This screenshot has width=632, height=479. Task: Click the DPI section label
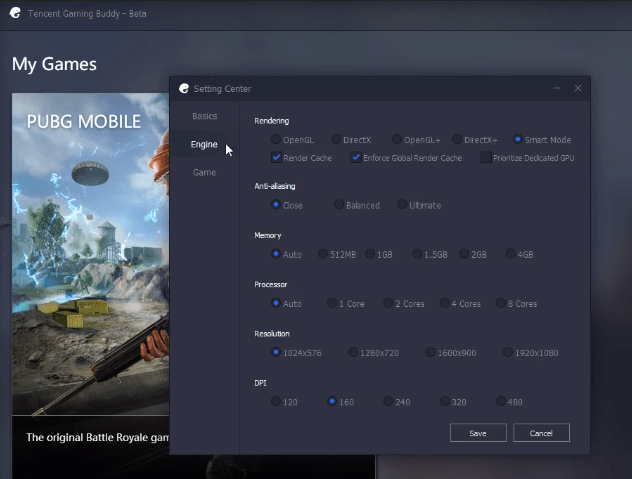[x=260, y=383]
